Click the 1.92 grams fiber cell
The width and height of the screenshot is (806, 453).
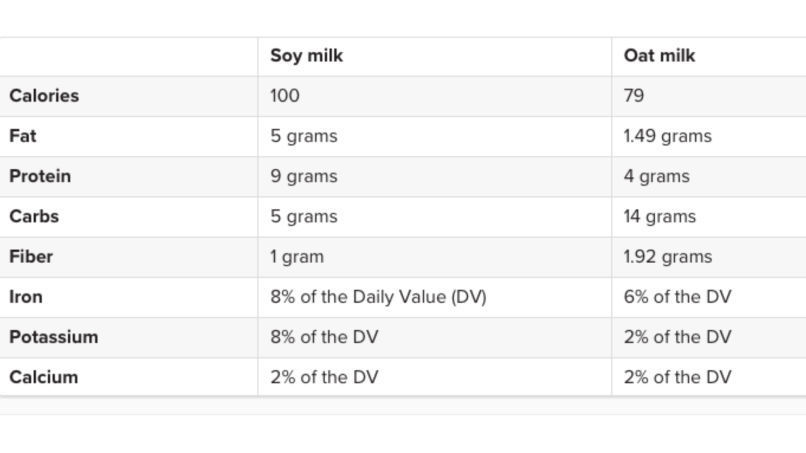click(x=668, y=256)
